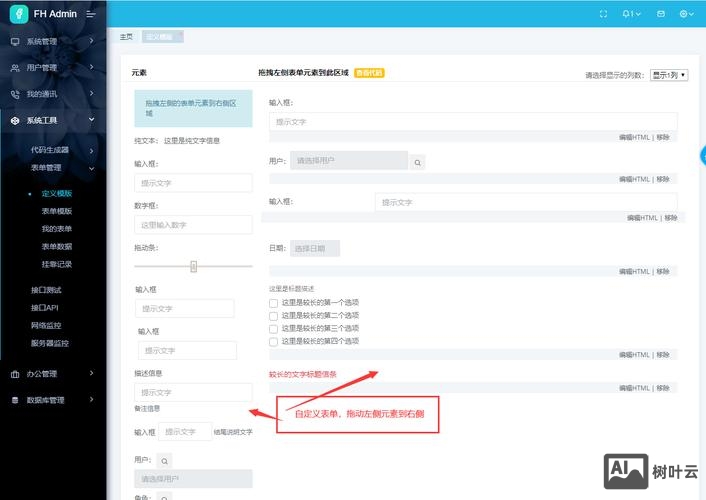Click 编辑HTML under the top 输入框 row
Image resolution: width=706 pixels, height=500 pixels.
click(634, 137)
